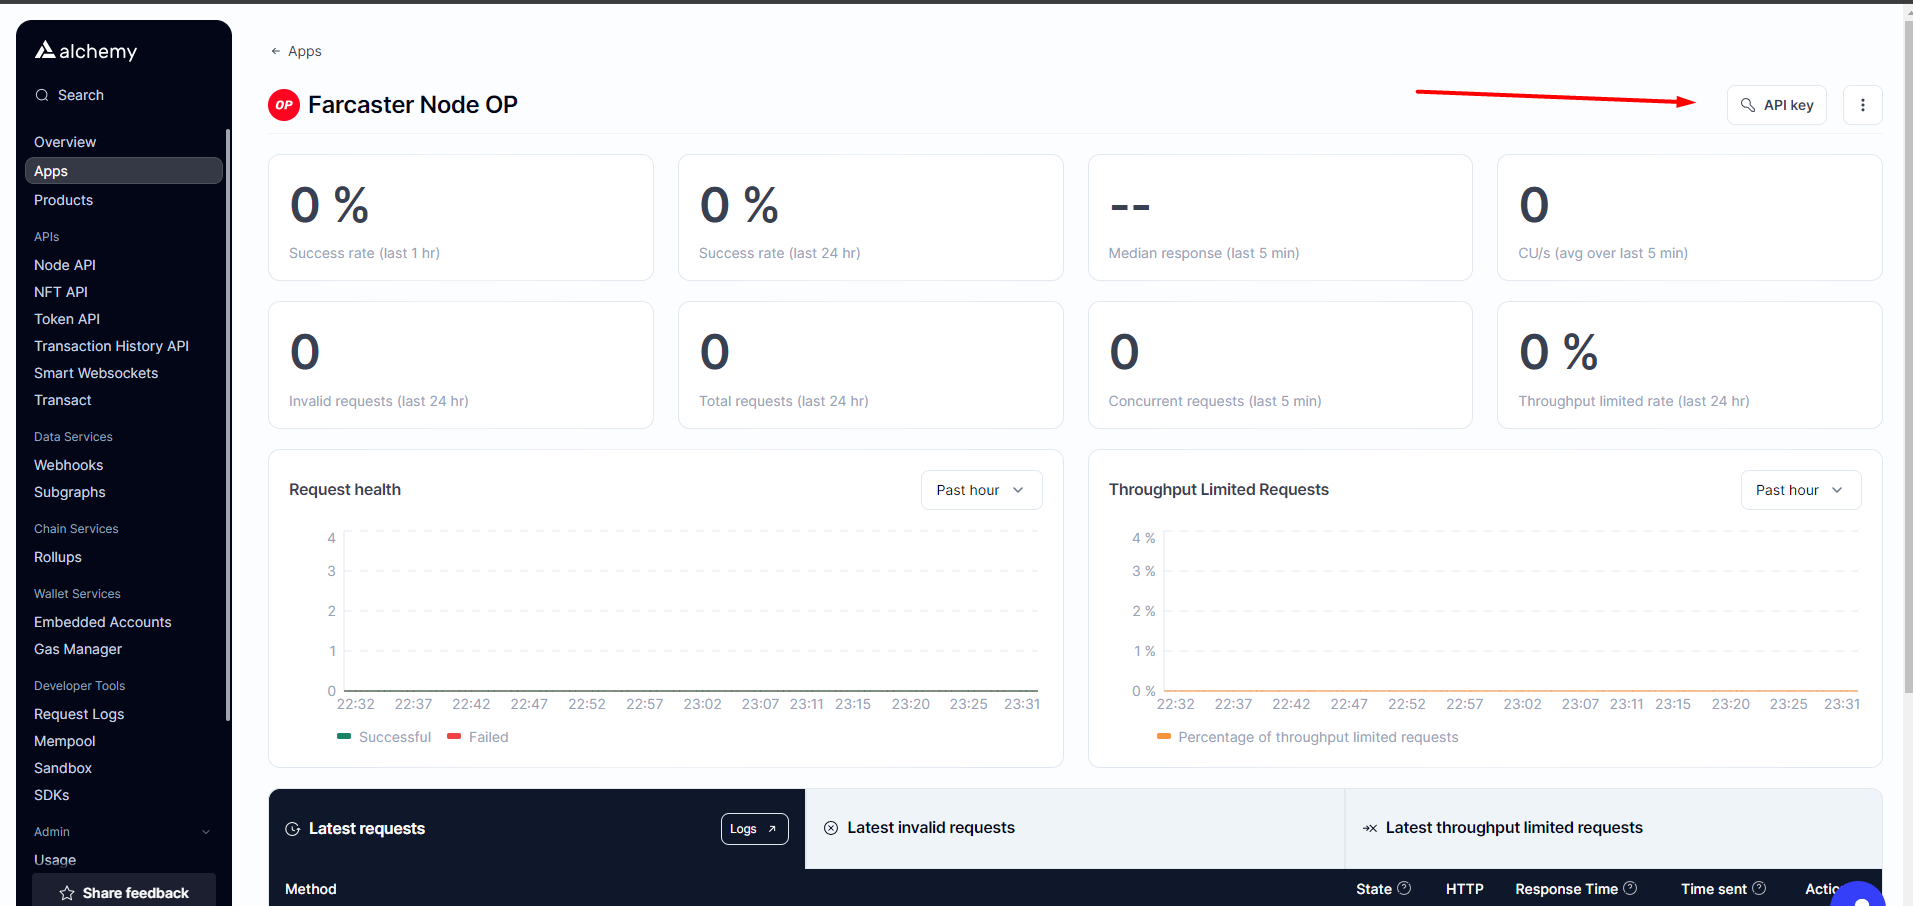Click the Farcaster Node OP title

413,105
